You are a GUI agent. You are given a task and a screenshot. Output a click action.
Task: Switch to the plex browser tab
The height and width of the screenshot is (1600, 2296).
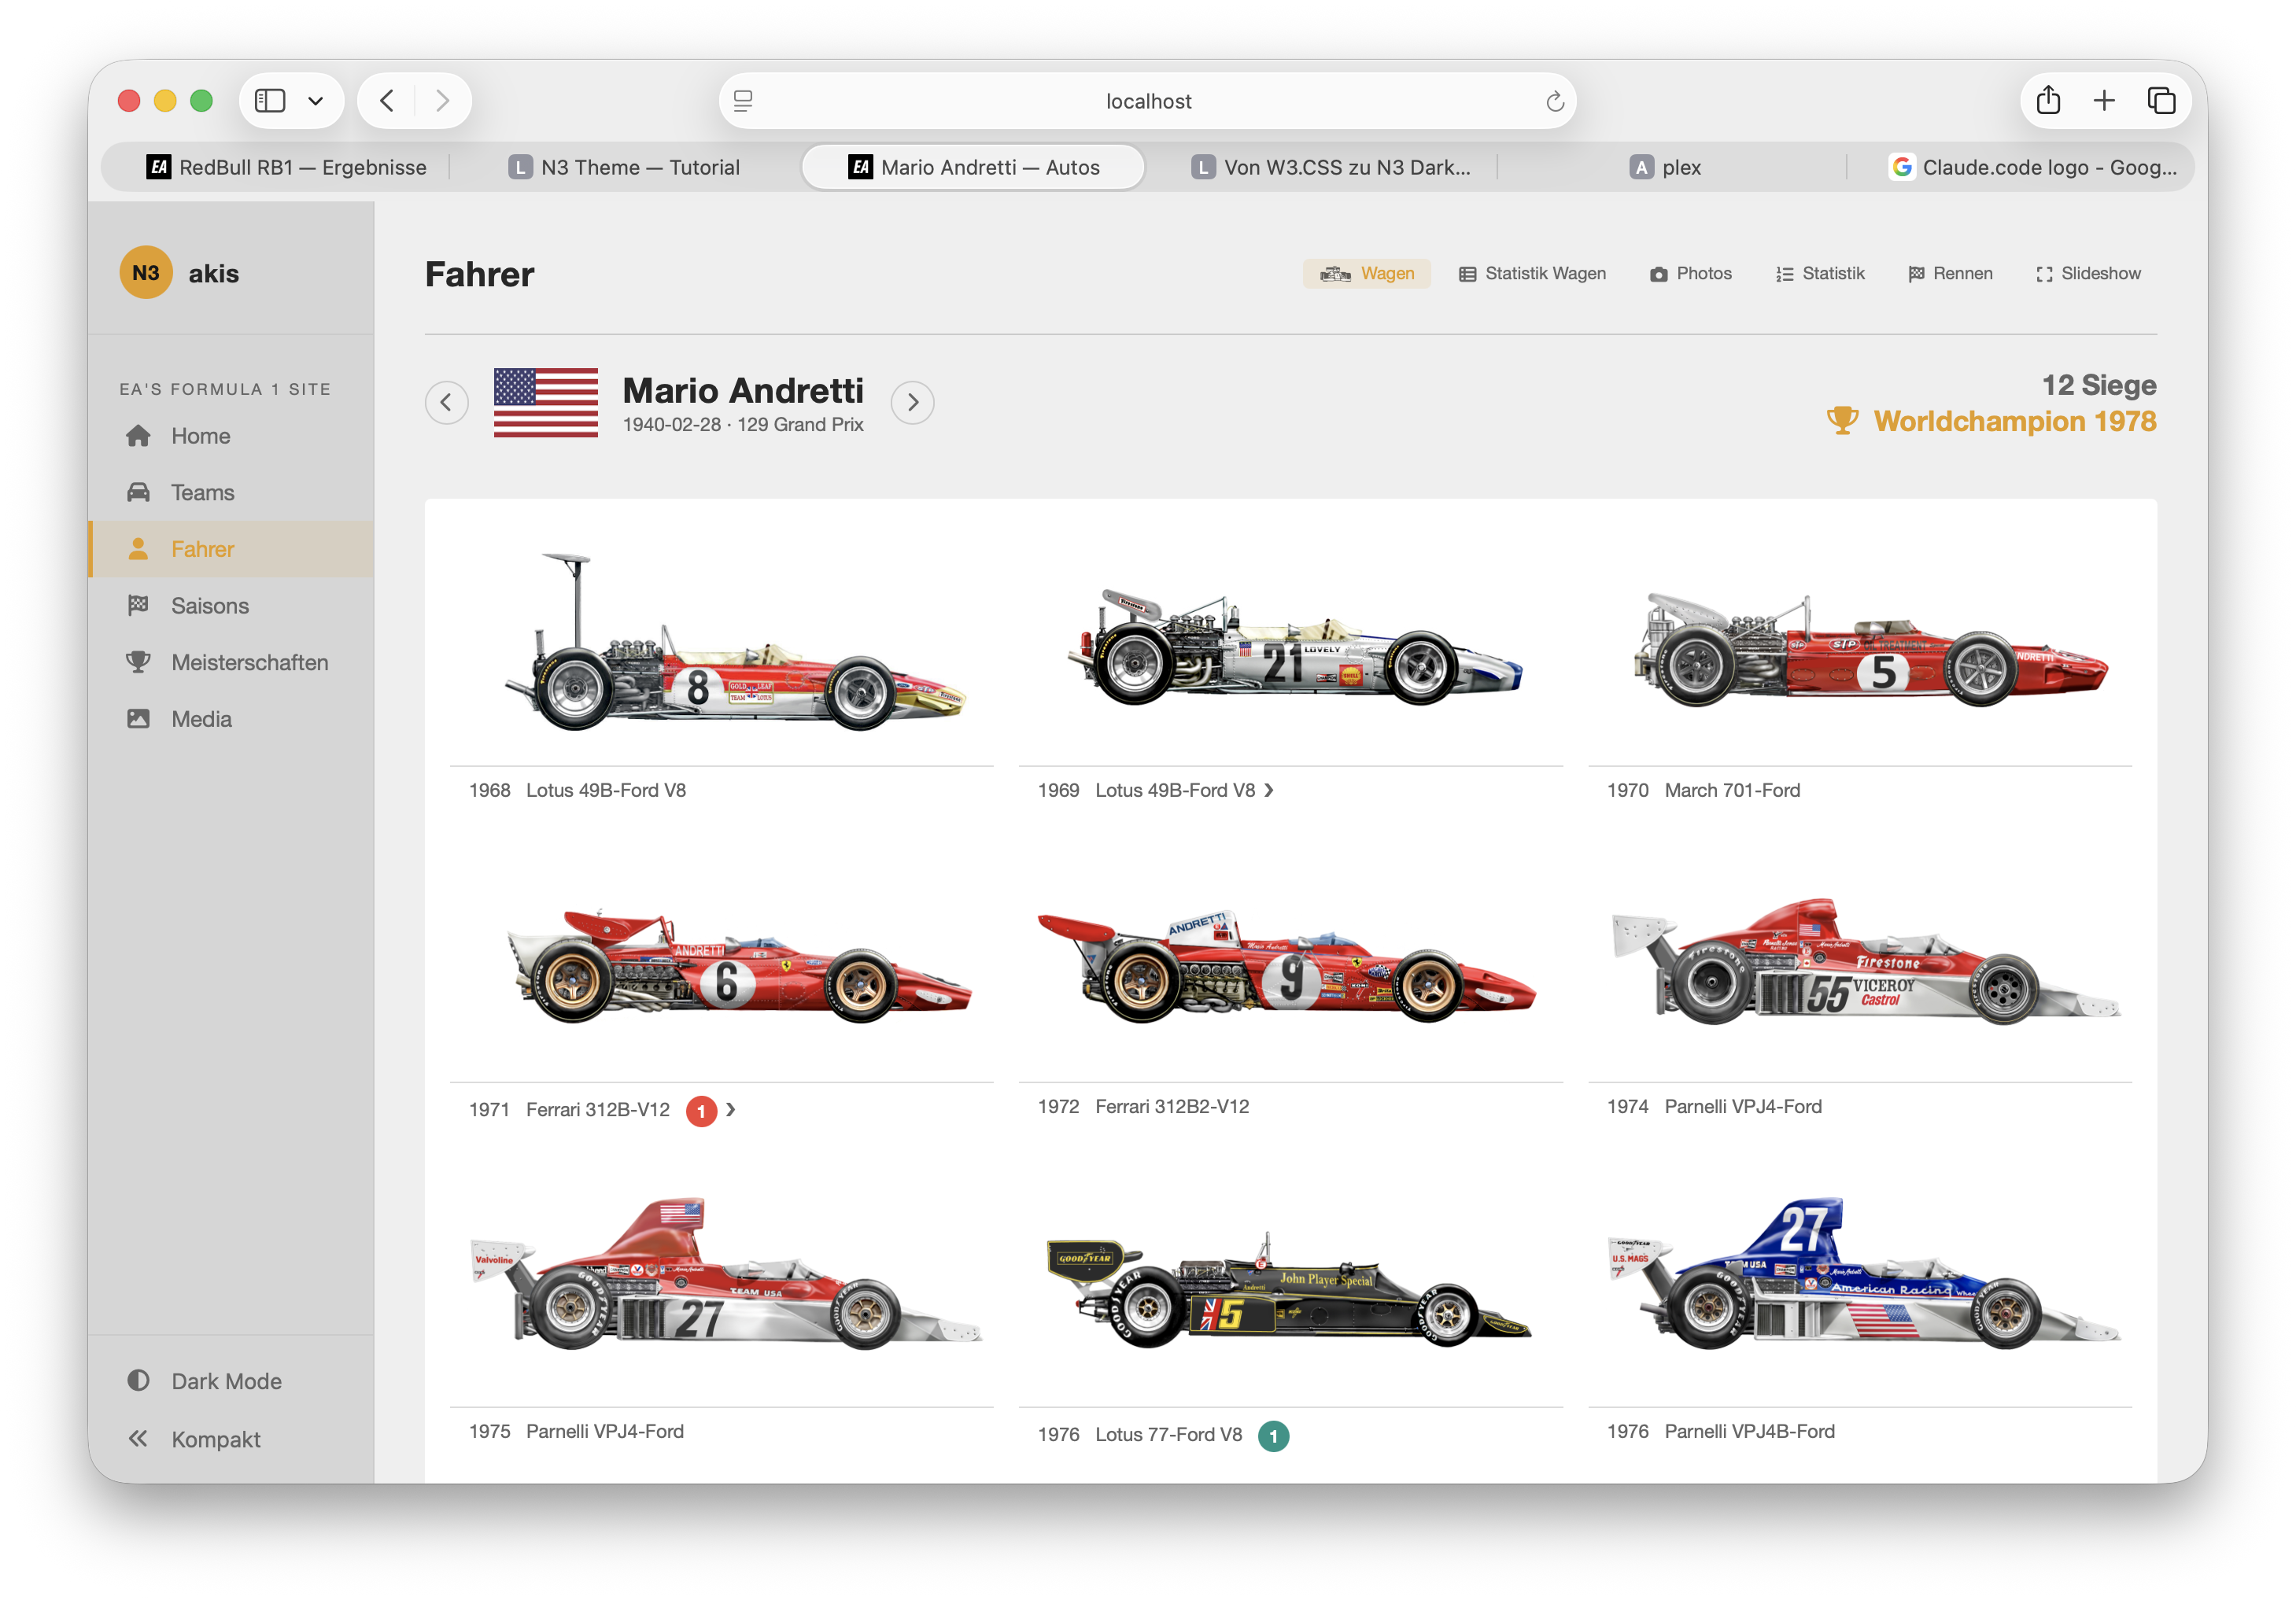click(1665, 167)
